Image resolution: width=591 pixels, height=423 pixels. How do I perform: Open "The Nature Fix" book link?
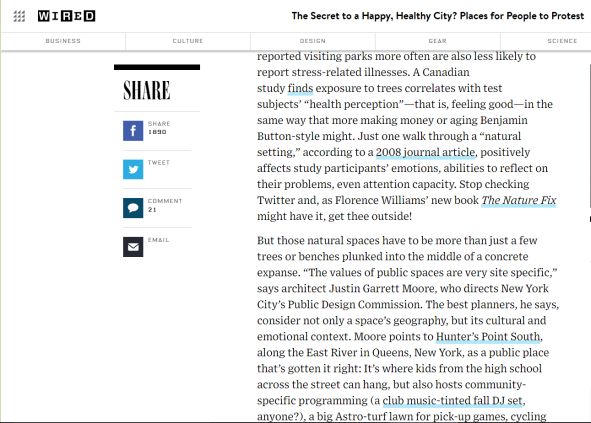pyautogui.click(x=519, y=200)
